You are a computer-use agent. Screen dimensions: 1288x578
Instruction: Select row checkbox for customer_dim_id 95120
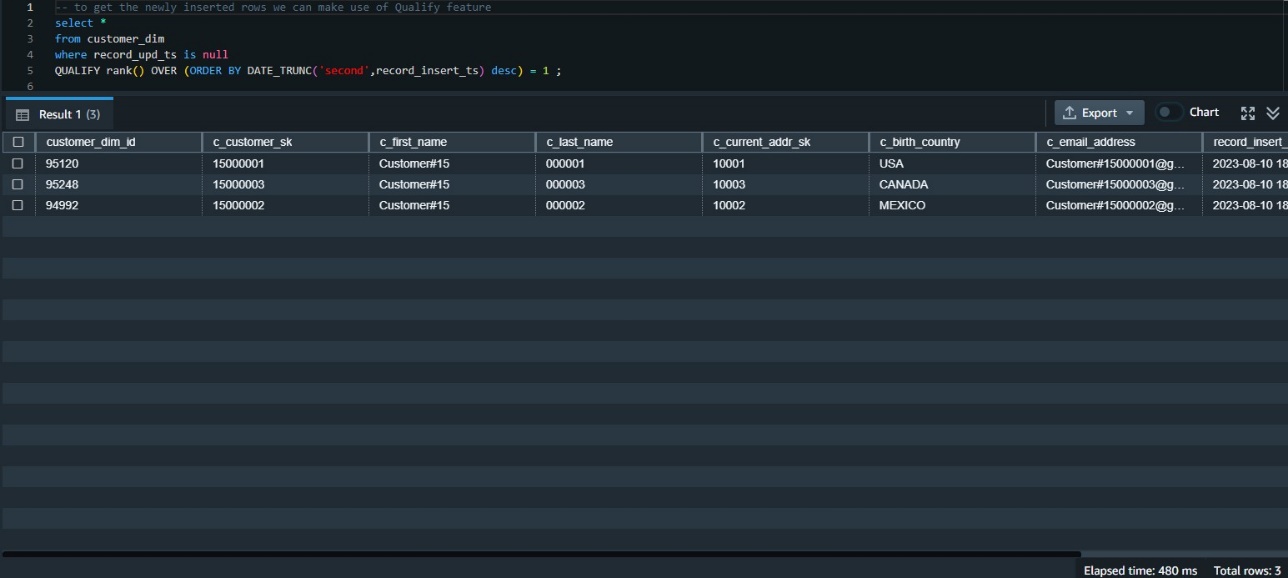pyautogui.click(x=18, y=163)
